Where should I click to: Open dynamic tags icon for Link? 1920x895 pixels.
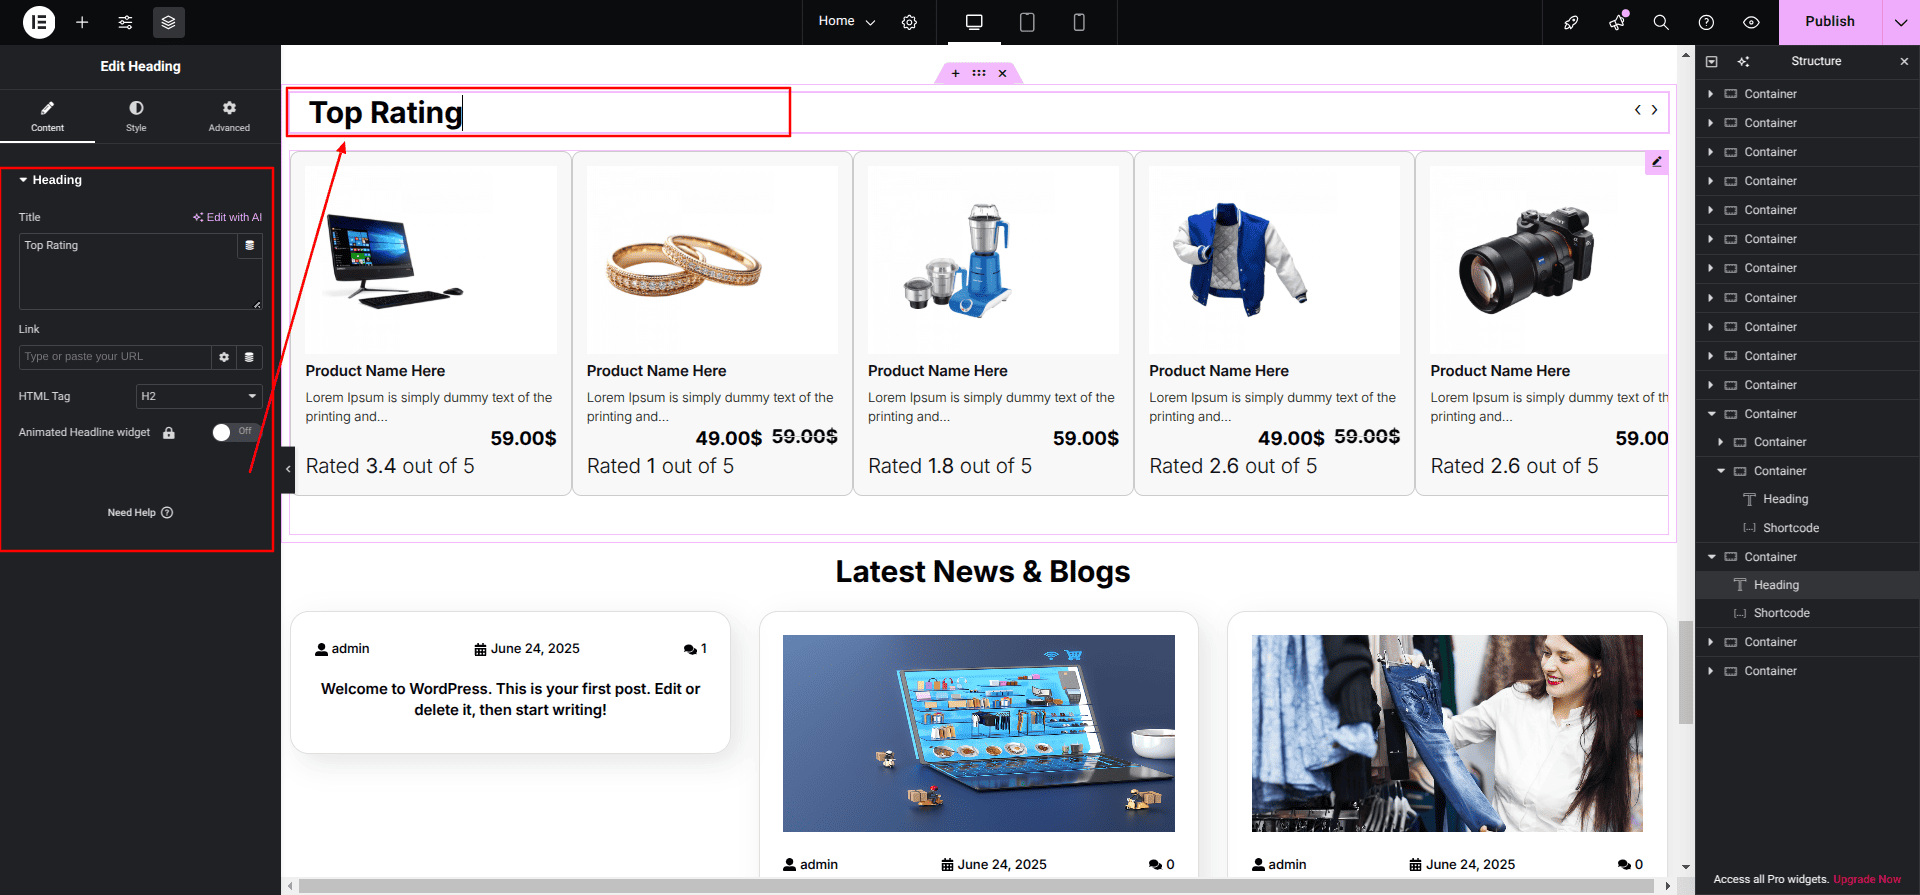click(250, 357)
